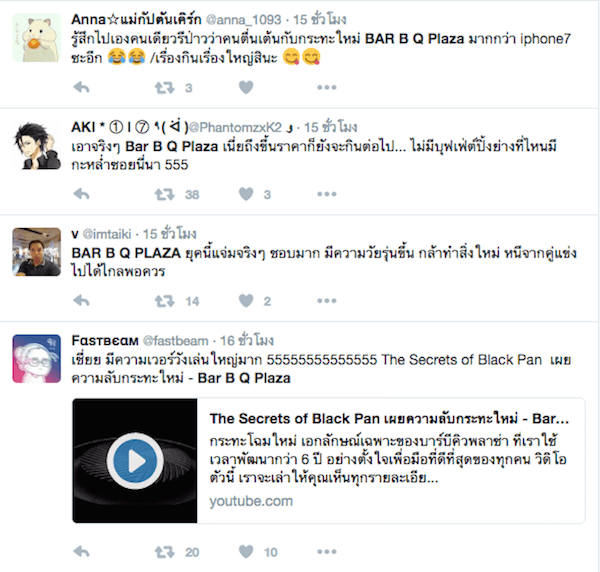Open the imtaiki profile photo
This screenshot has height=572, width=600.
tap(36, 252)
